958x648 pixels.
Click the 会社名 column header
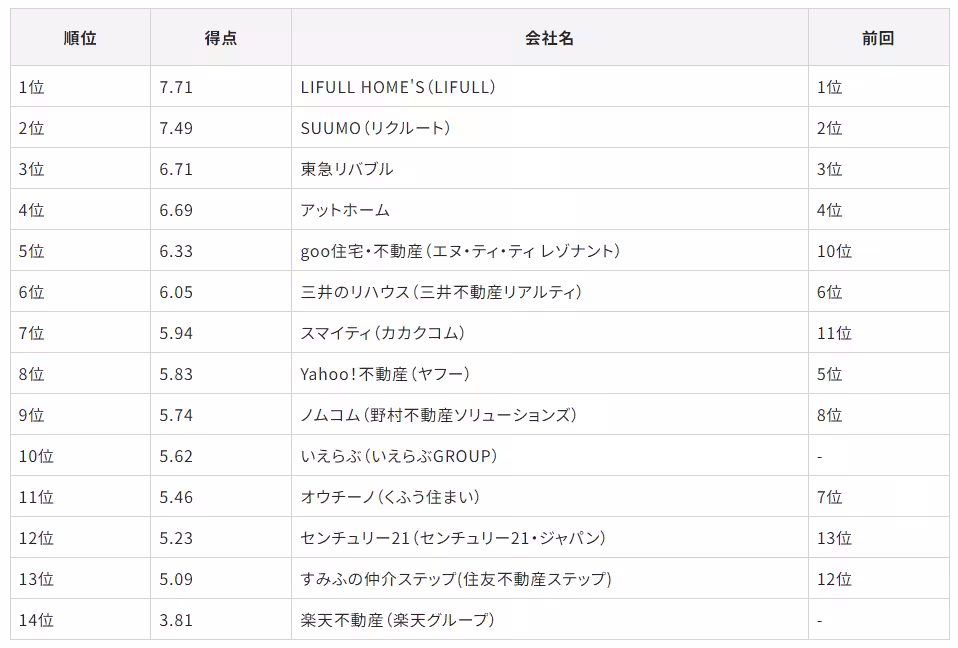(549, 38)
